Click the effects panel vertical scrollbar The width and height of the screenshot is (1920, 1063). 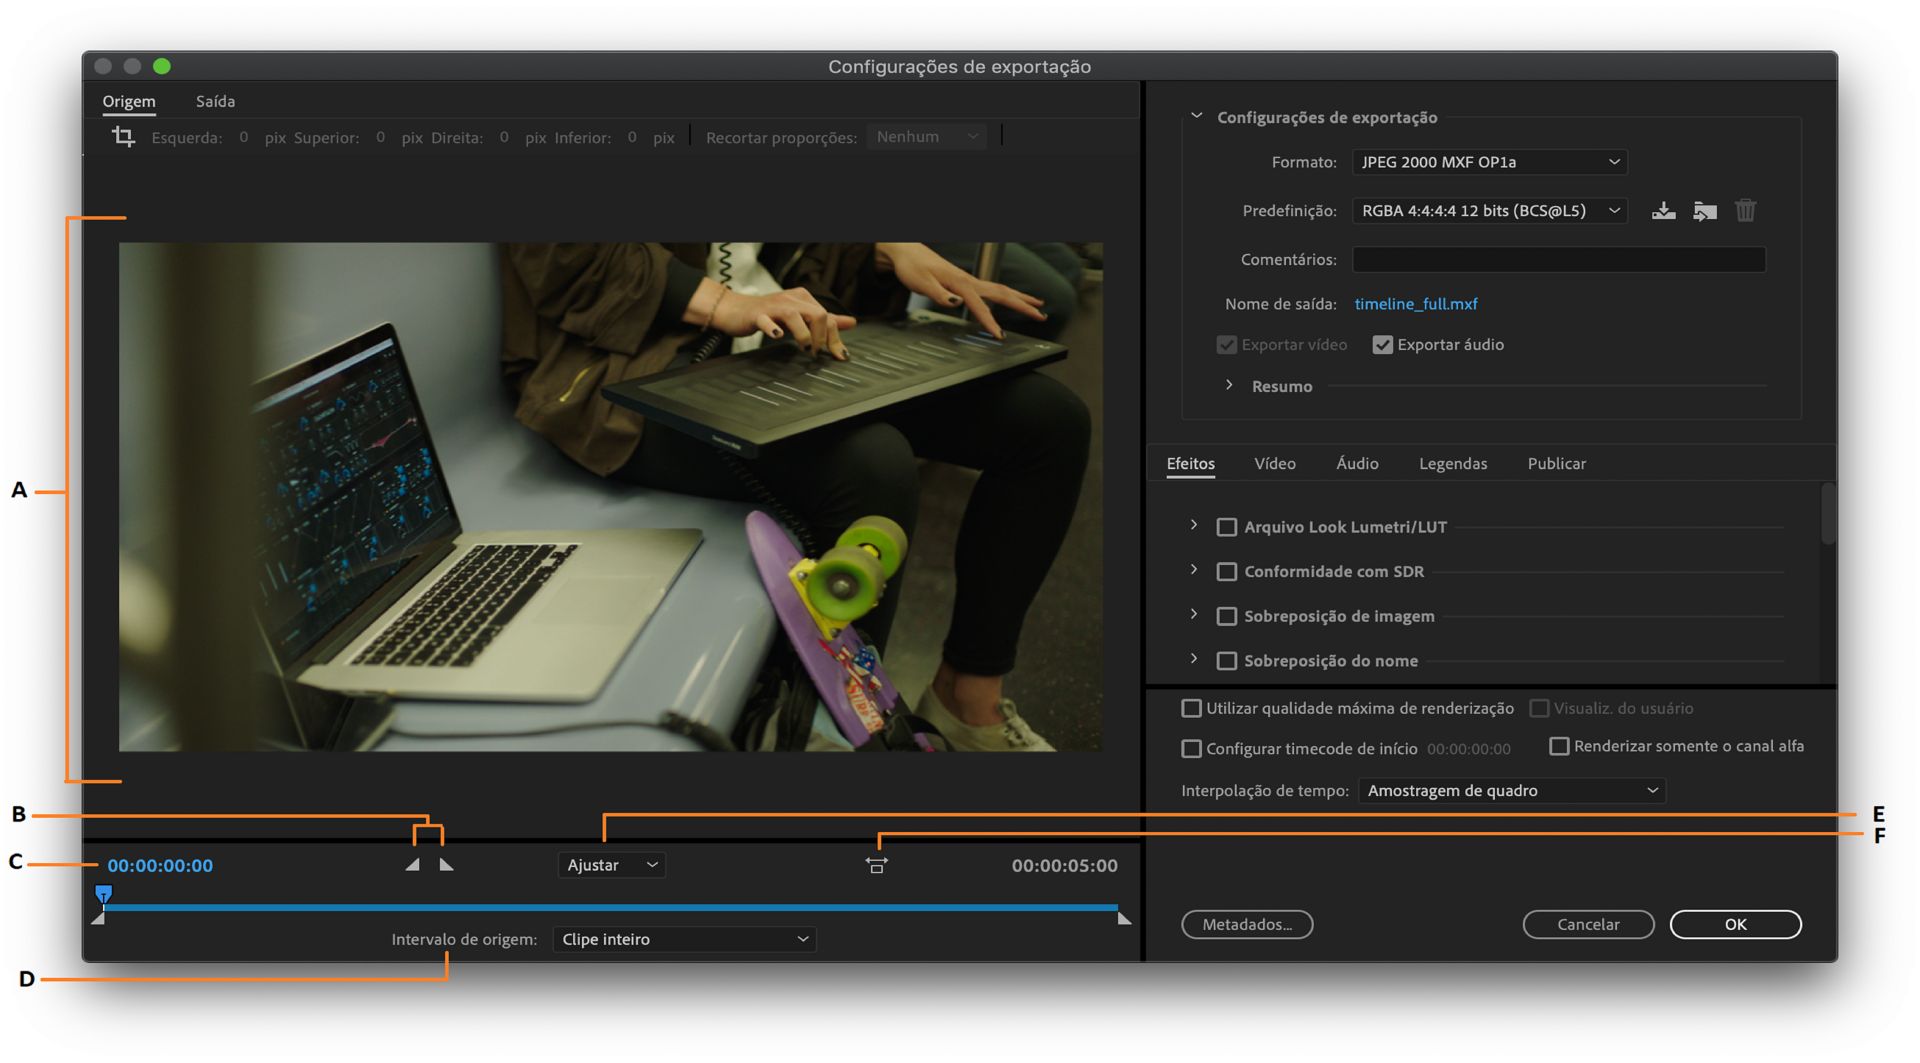click(x=1828, y=513)
